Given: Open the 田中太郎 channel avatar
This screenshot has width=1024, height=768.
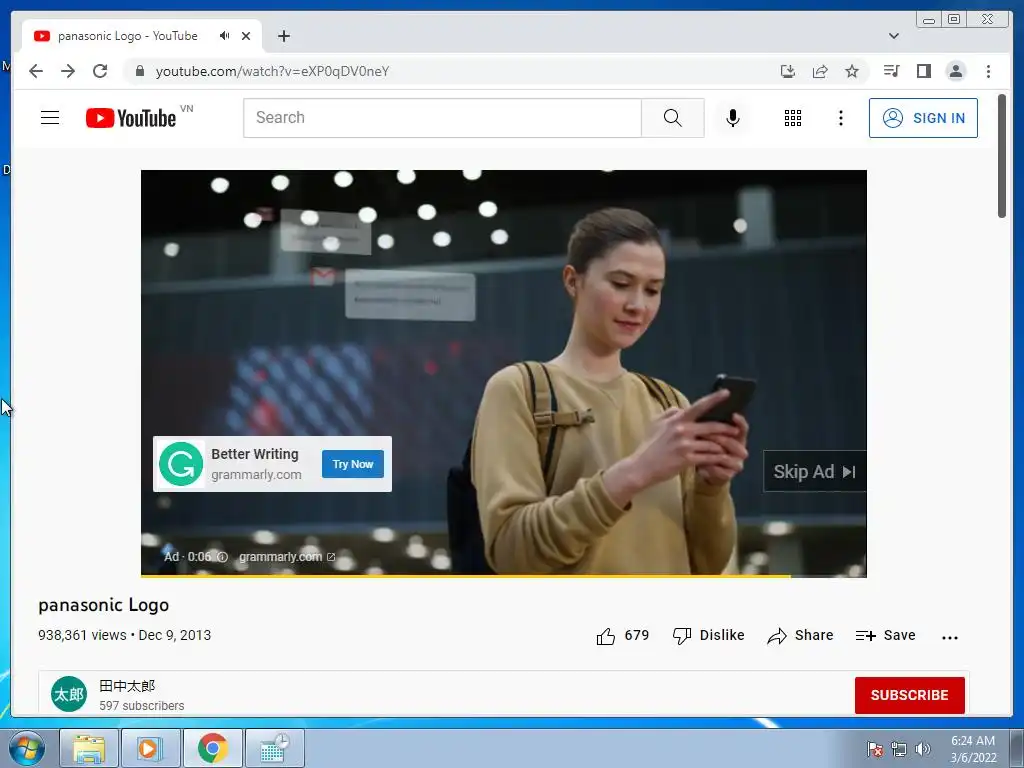Looking at the screenshot, I should (69, 694).
